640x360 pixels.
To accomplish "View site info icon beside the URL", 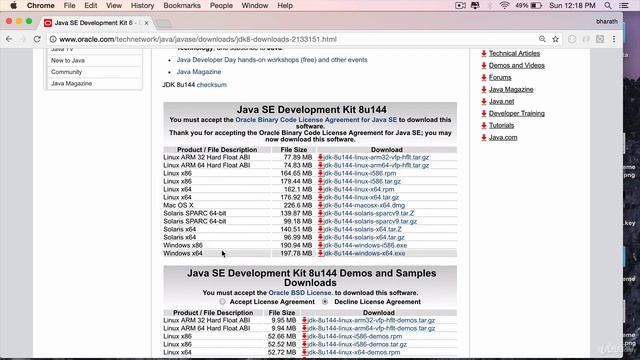I will coord(53,39).
